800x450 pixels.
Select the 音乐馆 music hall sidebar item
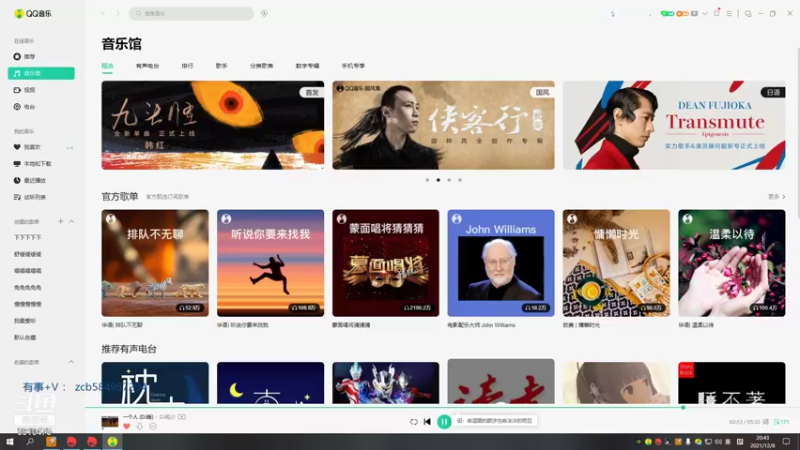[41, 73]
